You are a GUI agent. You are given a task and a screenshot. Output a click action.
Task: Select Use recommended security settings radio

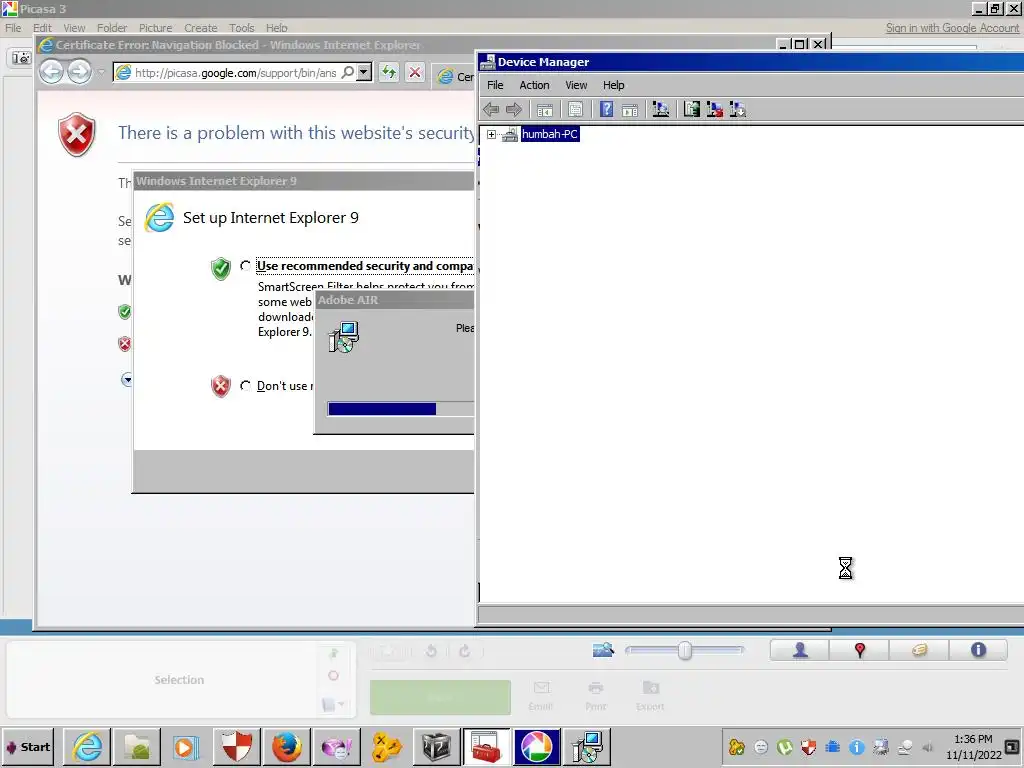pos(245,266)
